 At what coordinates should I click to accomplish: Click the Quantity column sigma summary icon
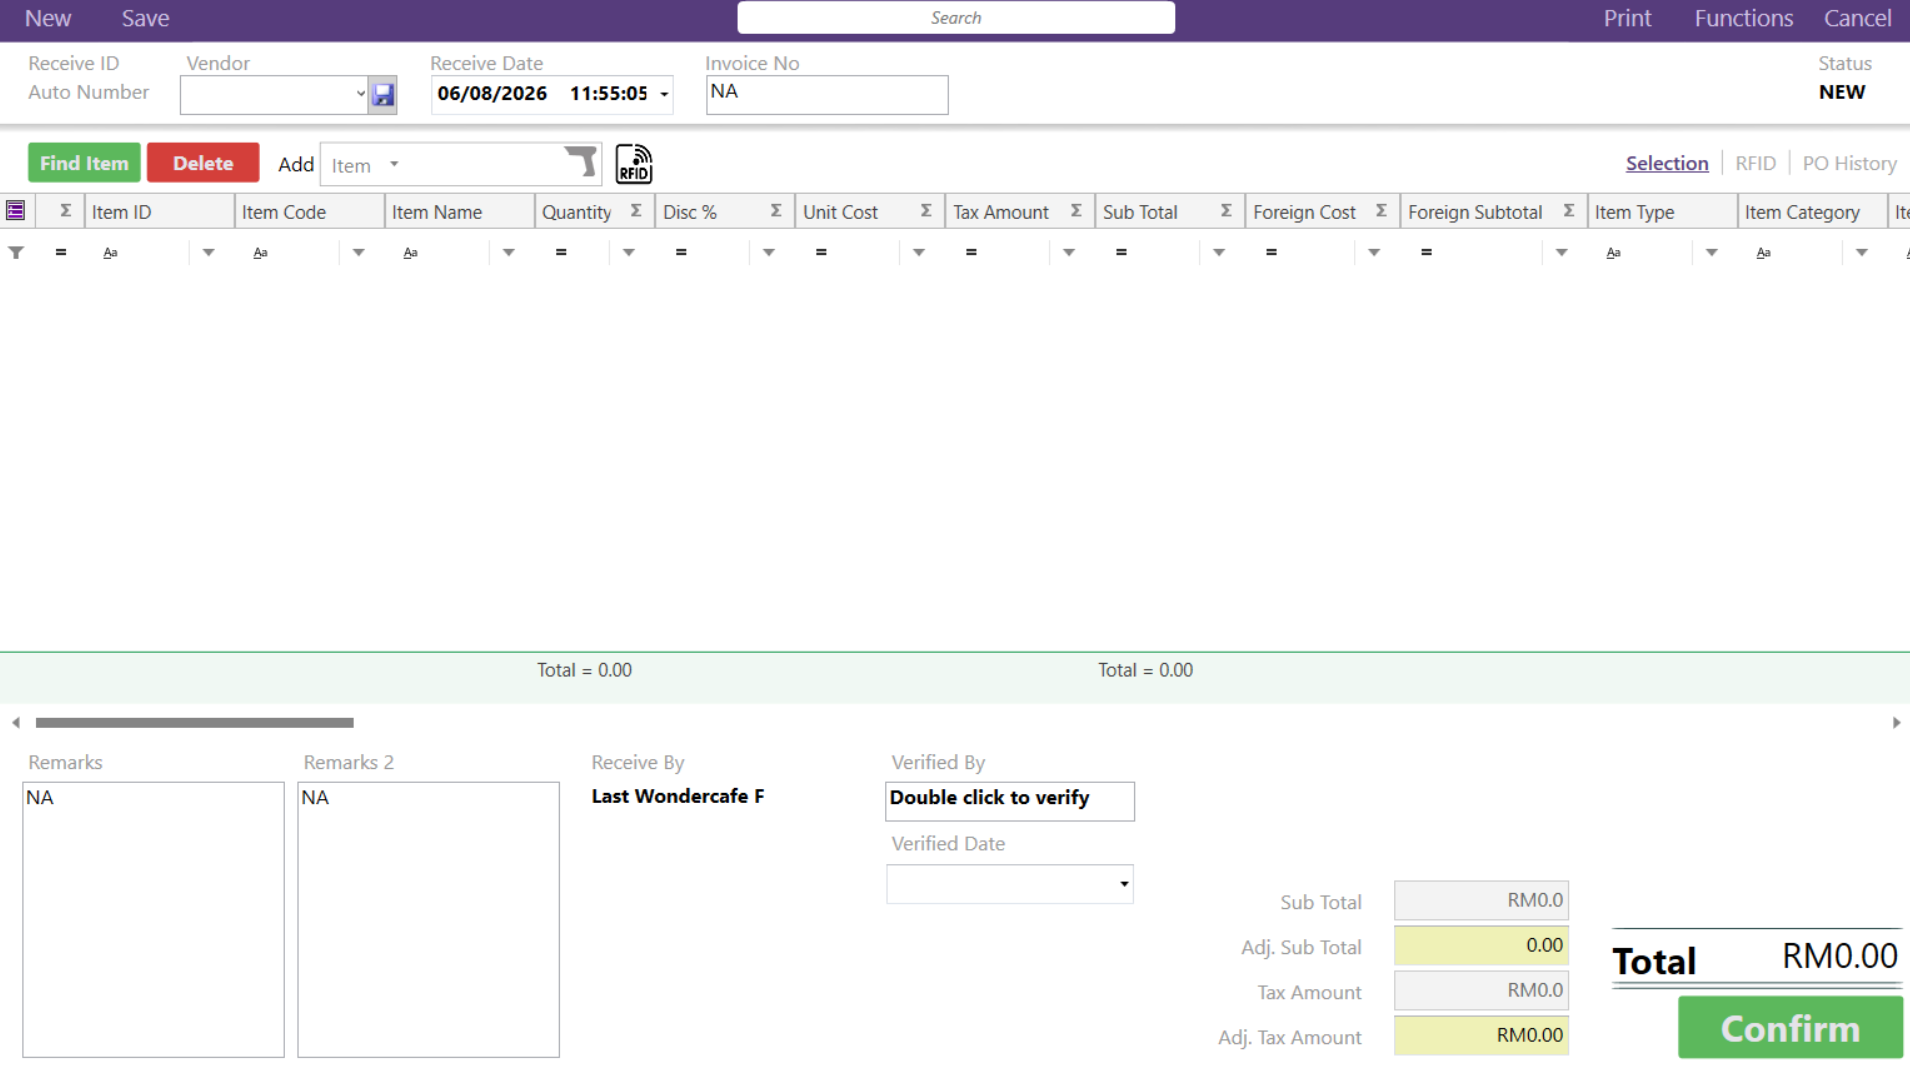[x=636, y=211]
